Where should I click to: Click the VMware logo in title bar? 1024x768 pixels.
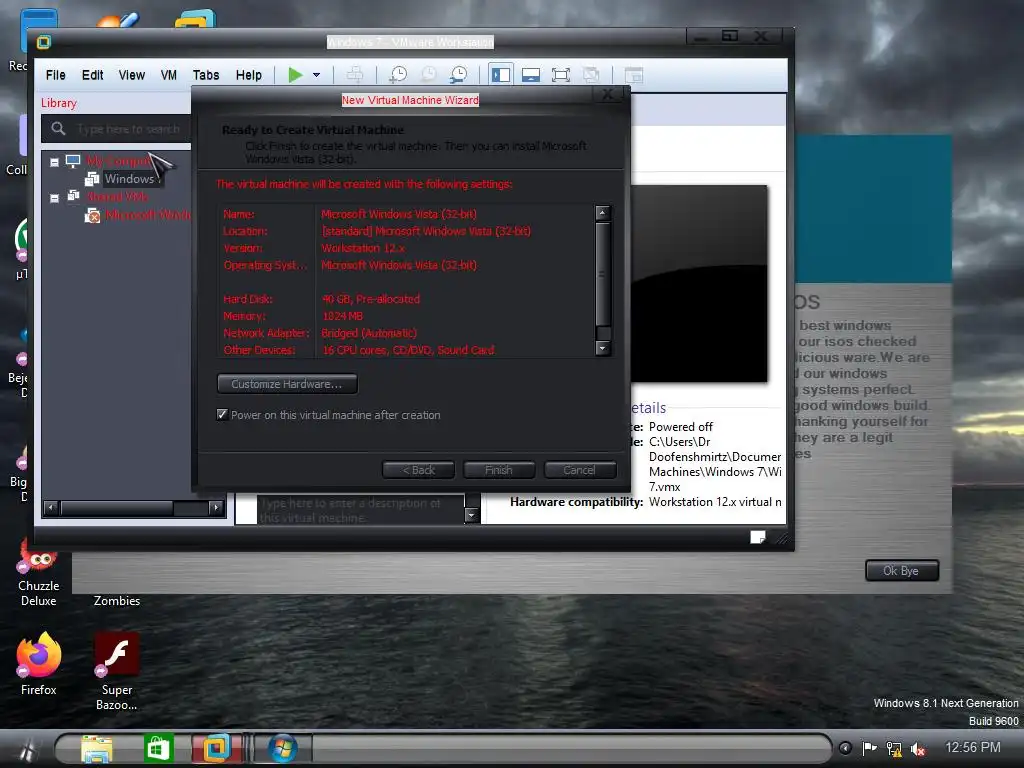[44, 42]
